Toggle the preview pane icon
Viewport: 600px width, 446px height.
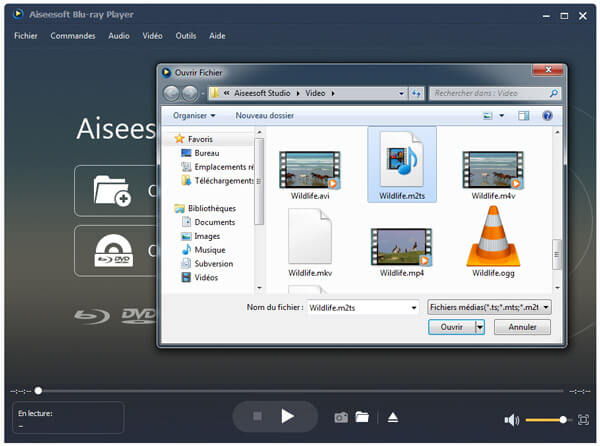pos(523,116)
